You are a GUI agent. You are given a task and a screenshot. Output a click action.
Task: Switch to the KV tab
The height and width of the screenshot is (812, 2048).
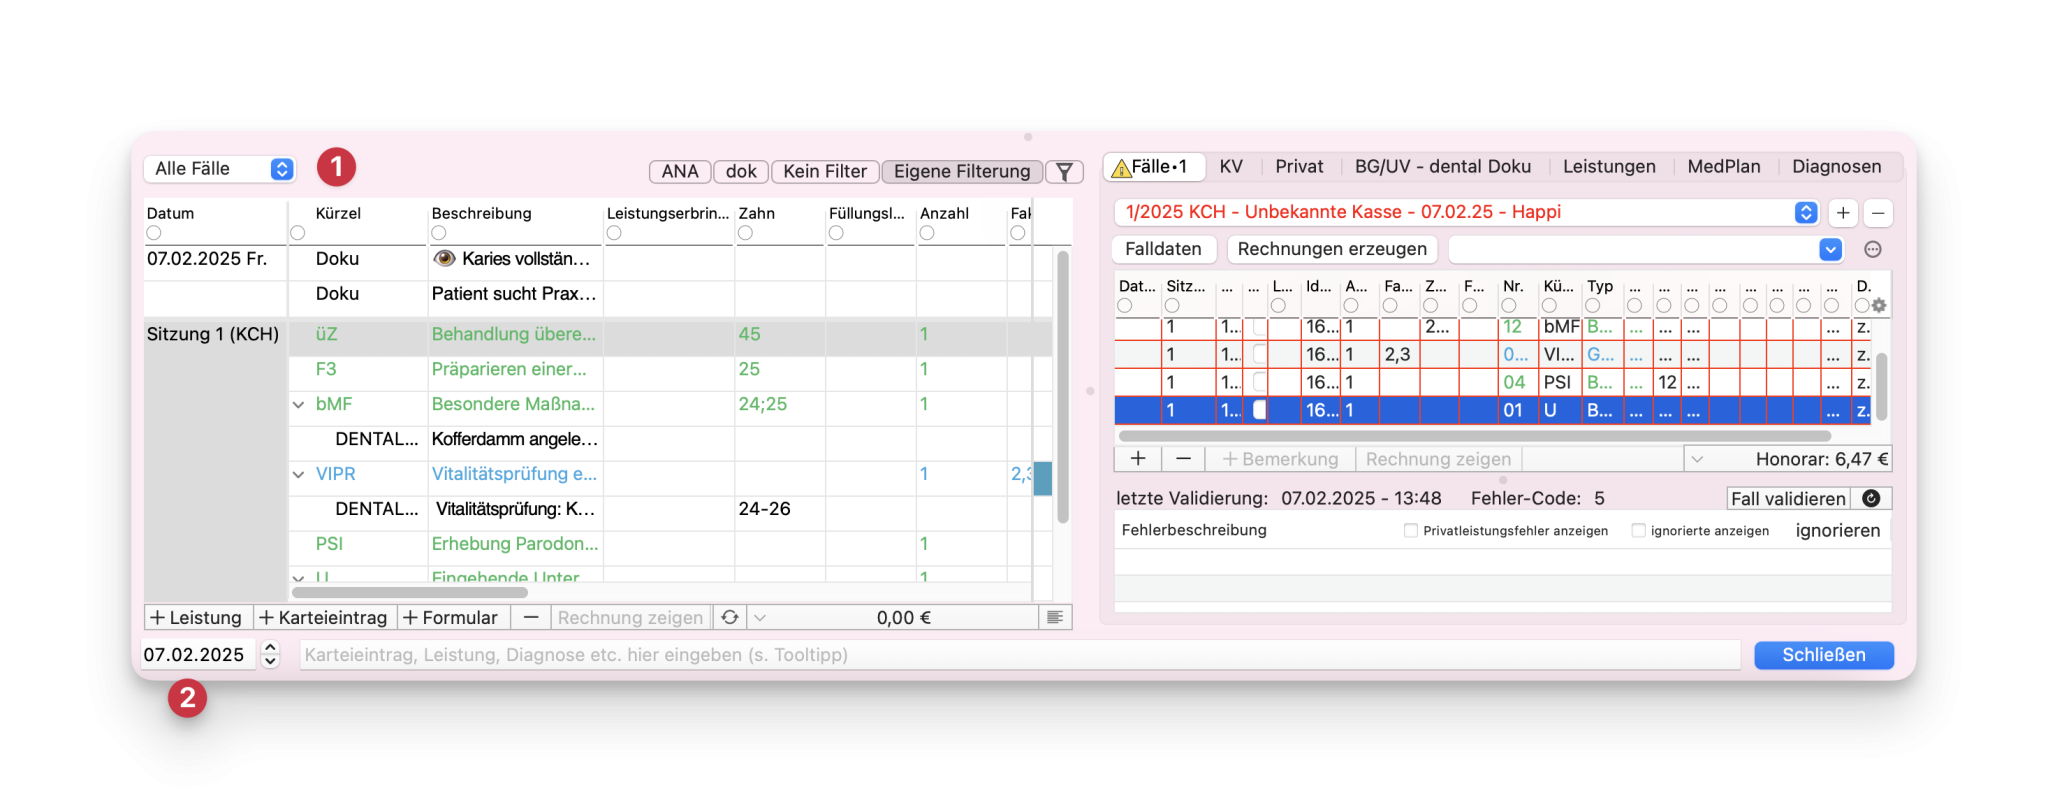point(1231,167)
